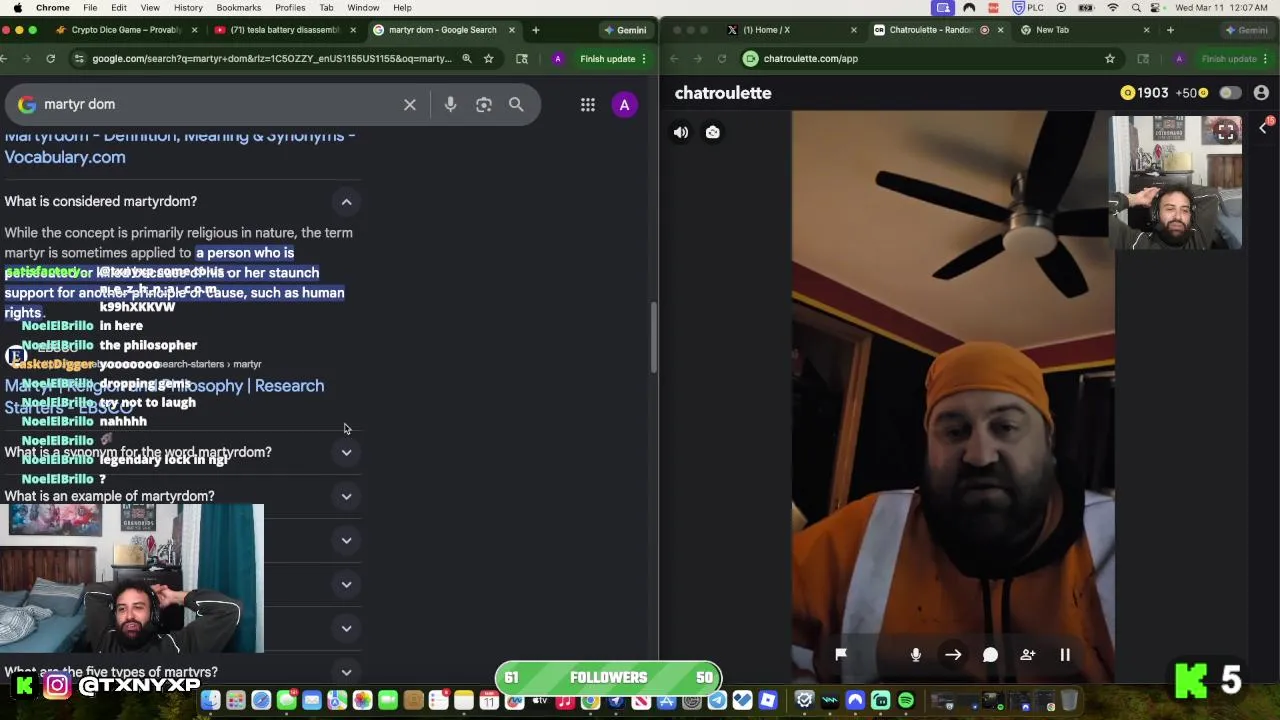The width and height of the screenshot is (1280, 720).
Task: Click the self-view camera thumbnail
Action: 1176,182
